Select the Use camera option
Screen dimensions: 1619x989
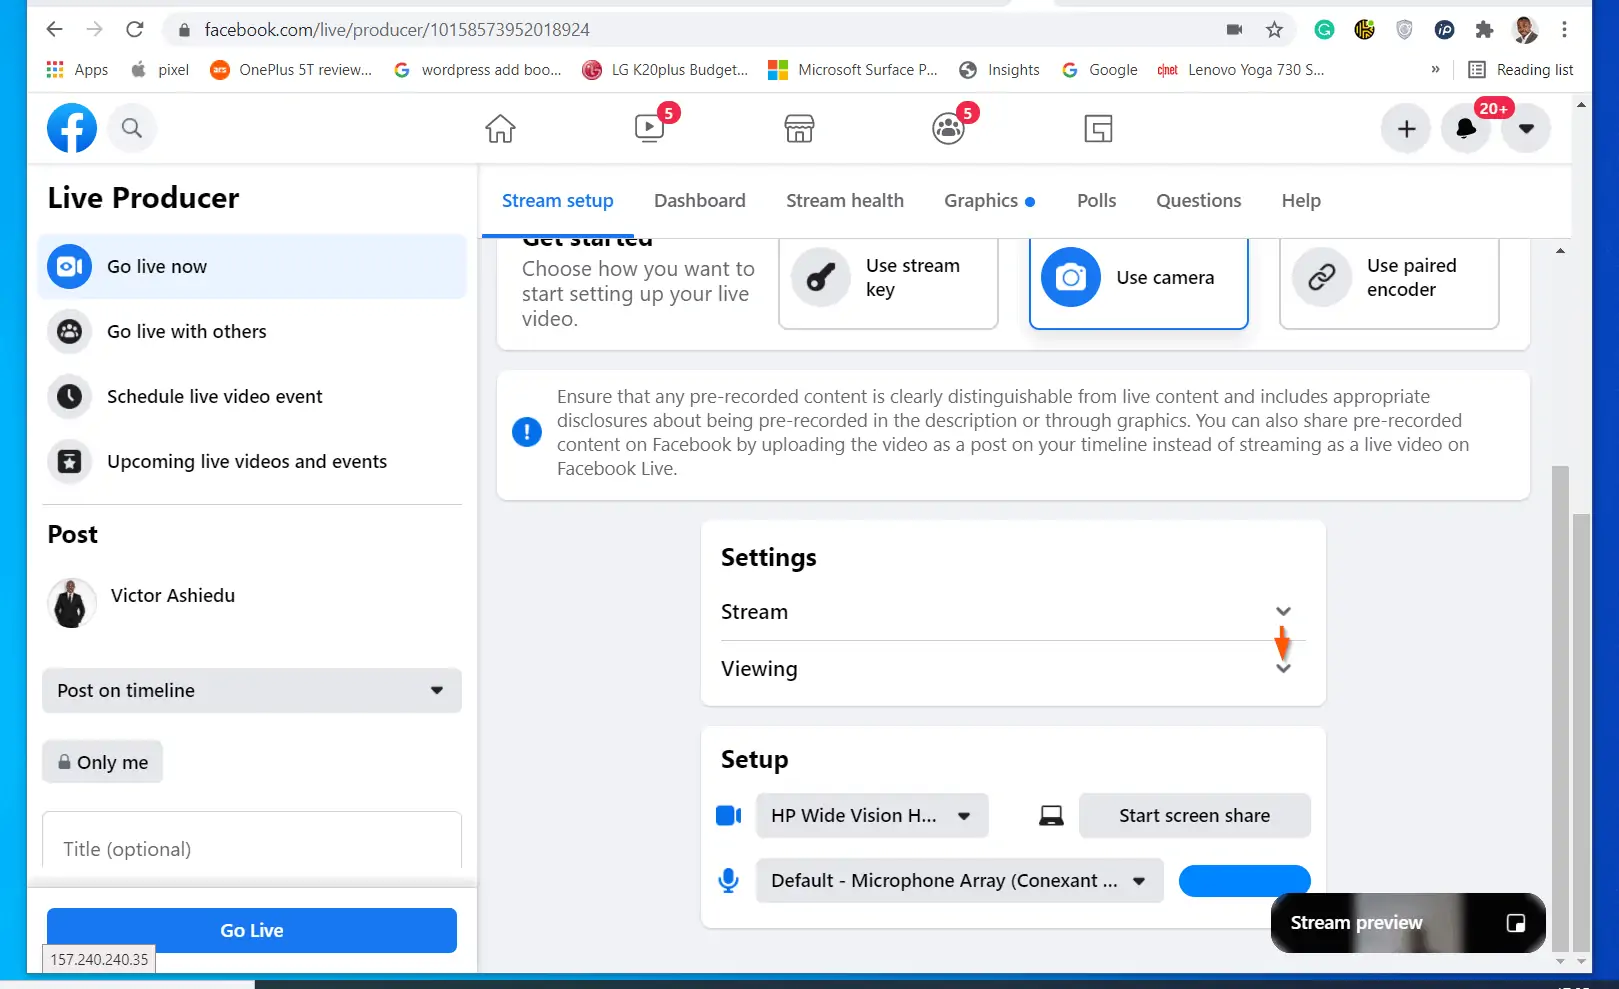coord(1138,278)
